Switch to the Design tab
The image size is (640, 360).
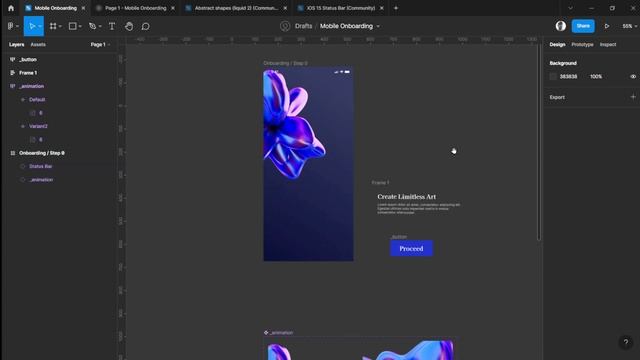pyautogui.click(x=557, y=44)
